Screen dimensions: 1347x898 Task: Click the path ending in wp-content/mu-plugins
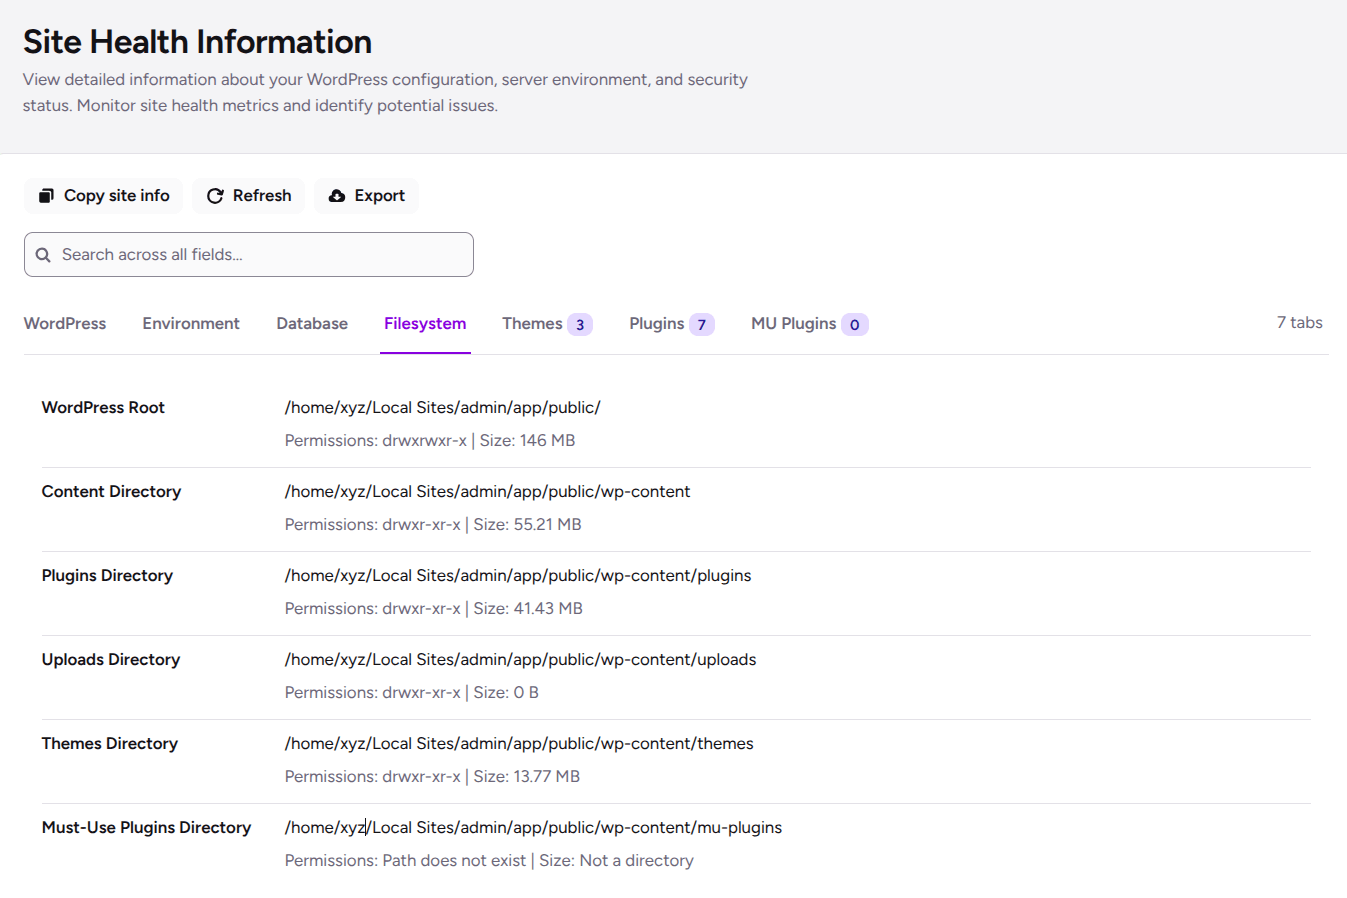click(x=534, y=828)
